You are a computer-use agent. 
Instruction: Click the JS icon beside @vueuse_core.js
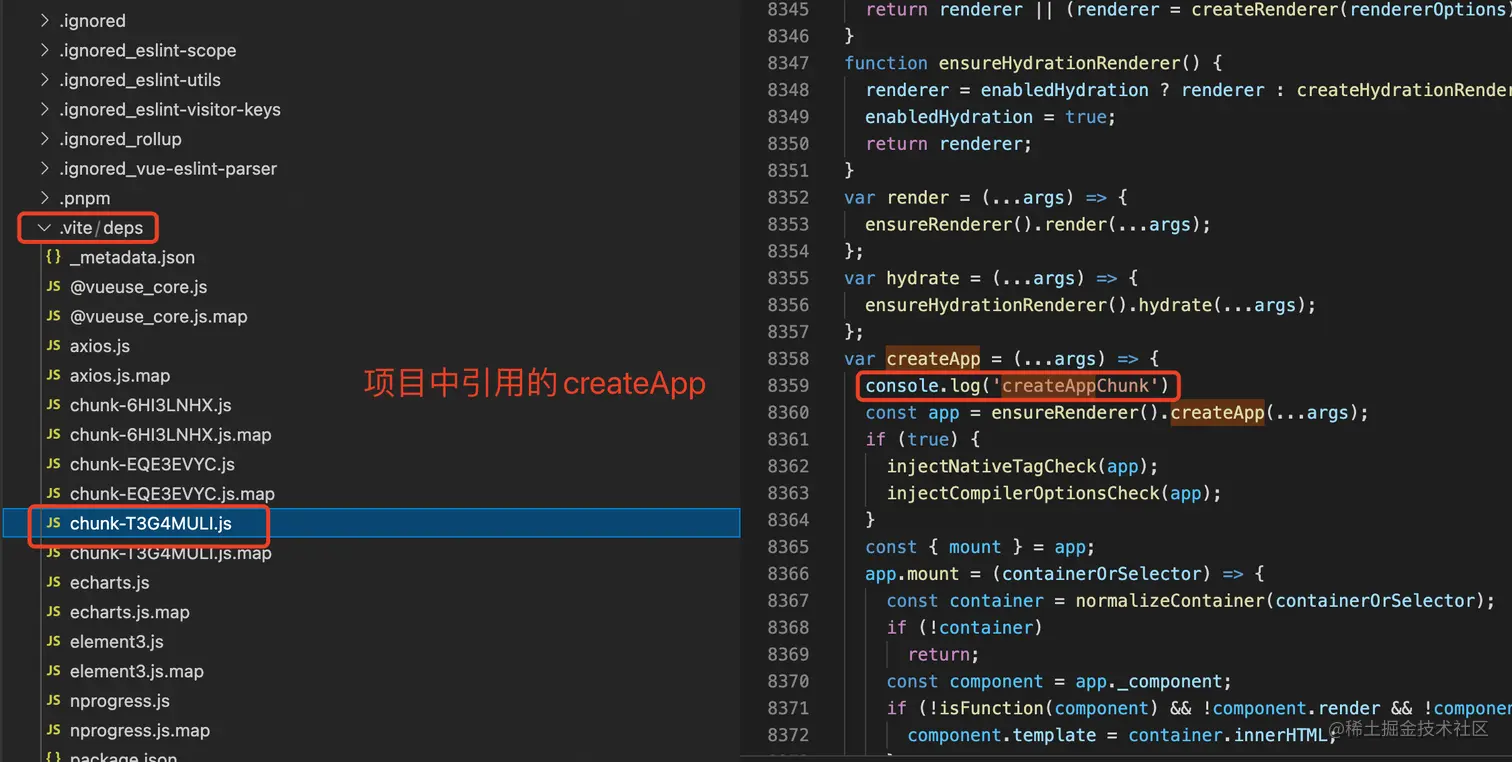point(53,287)
